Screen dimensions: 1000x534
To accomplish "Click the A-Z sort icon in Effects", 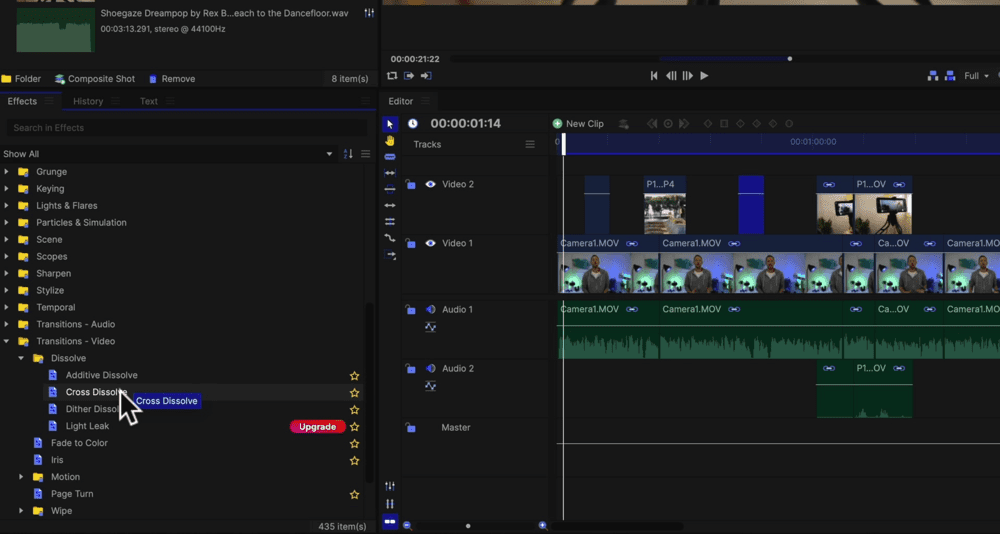I will (x=348, y=154).
